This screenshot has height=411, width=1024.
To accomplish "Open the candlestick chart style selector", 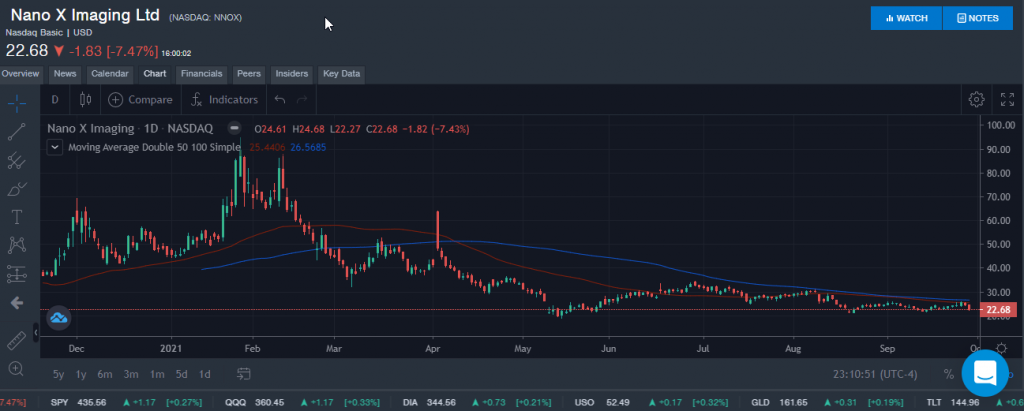I will [85, 99].
